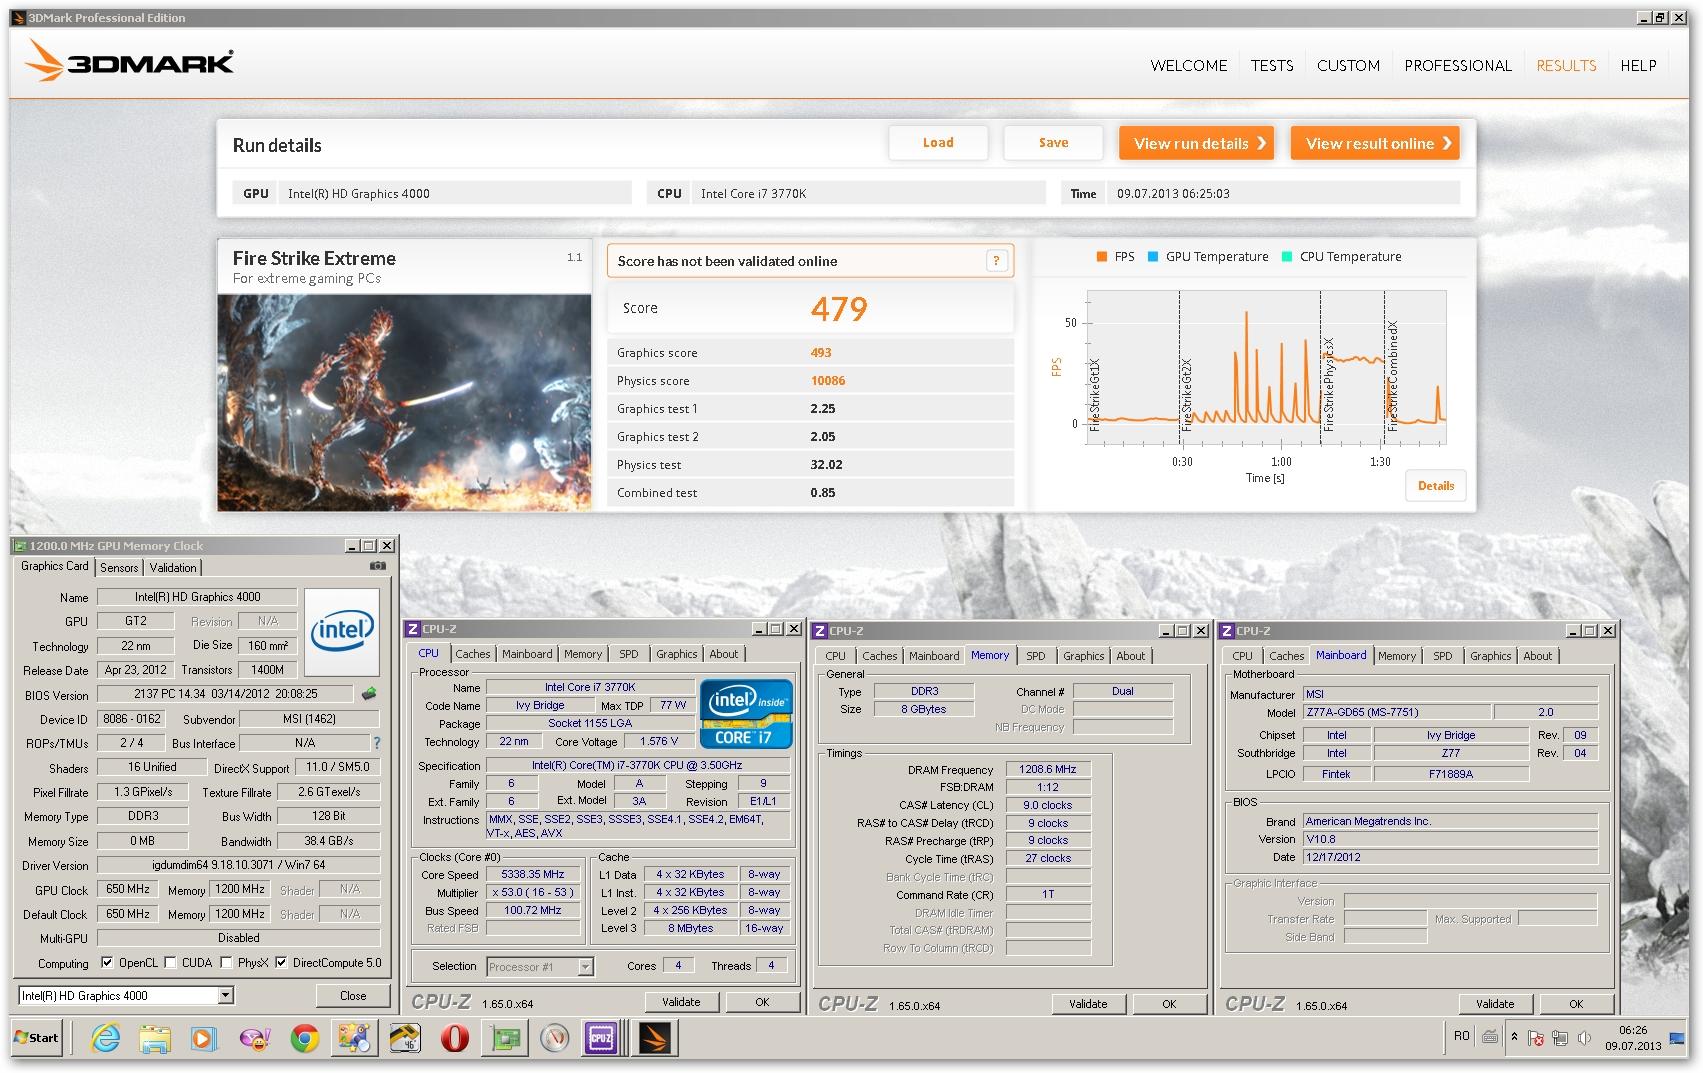The width and height of the screenshot is (1703, 1073).
Task: Click the network tray icon
Action: pyautogui.click(x=1560, y=1038)
